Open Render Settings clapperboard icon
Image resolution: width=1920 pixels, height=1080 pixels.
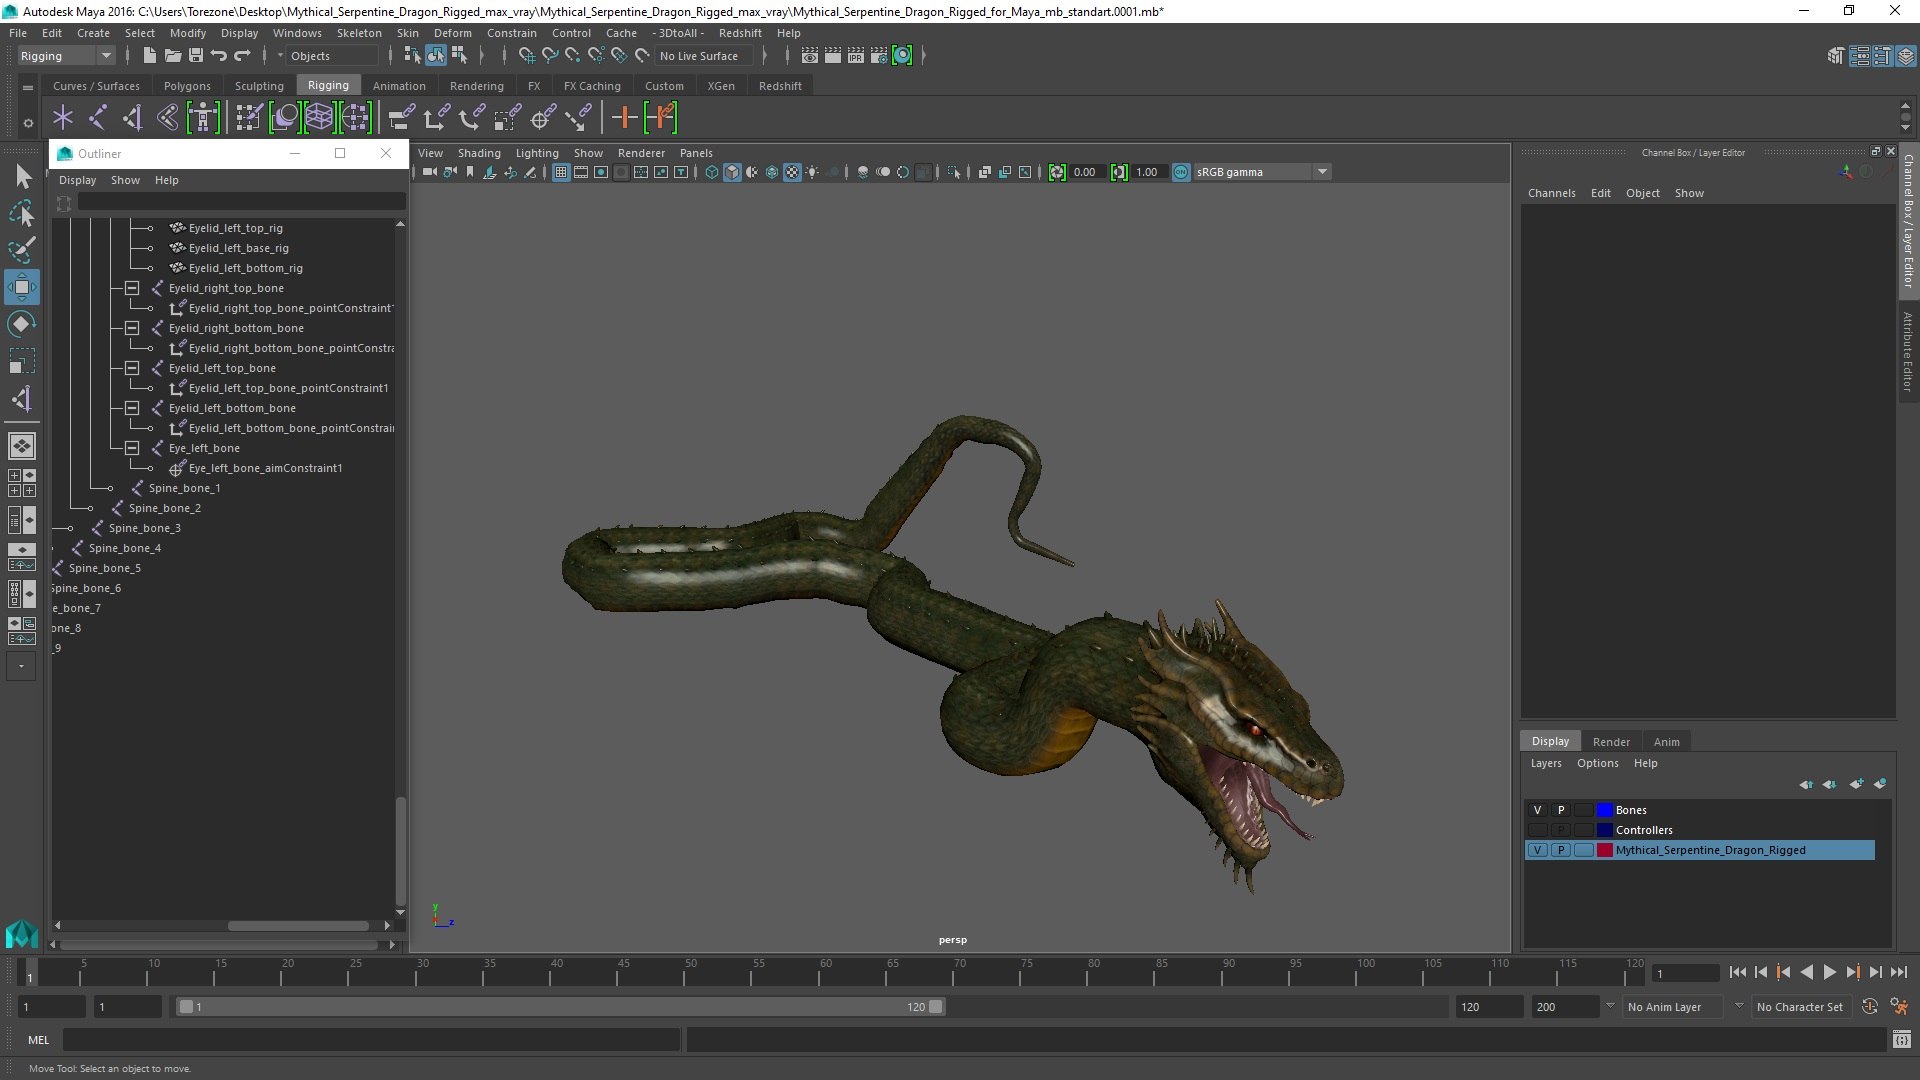click(x=879, y=56)
